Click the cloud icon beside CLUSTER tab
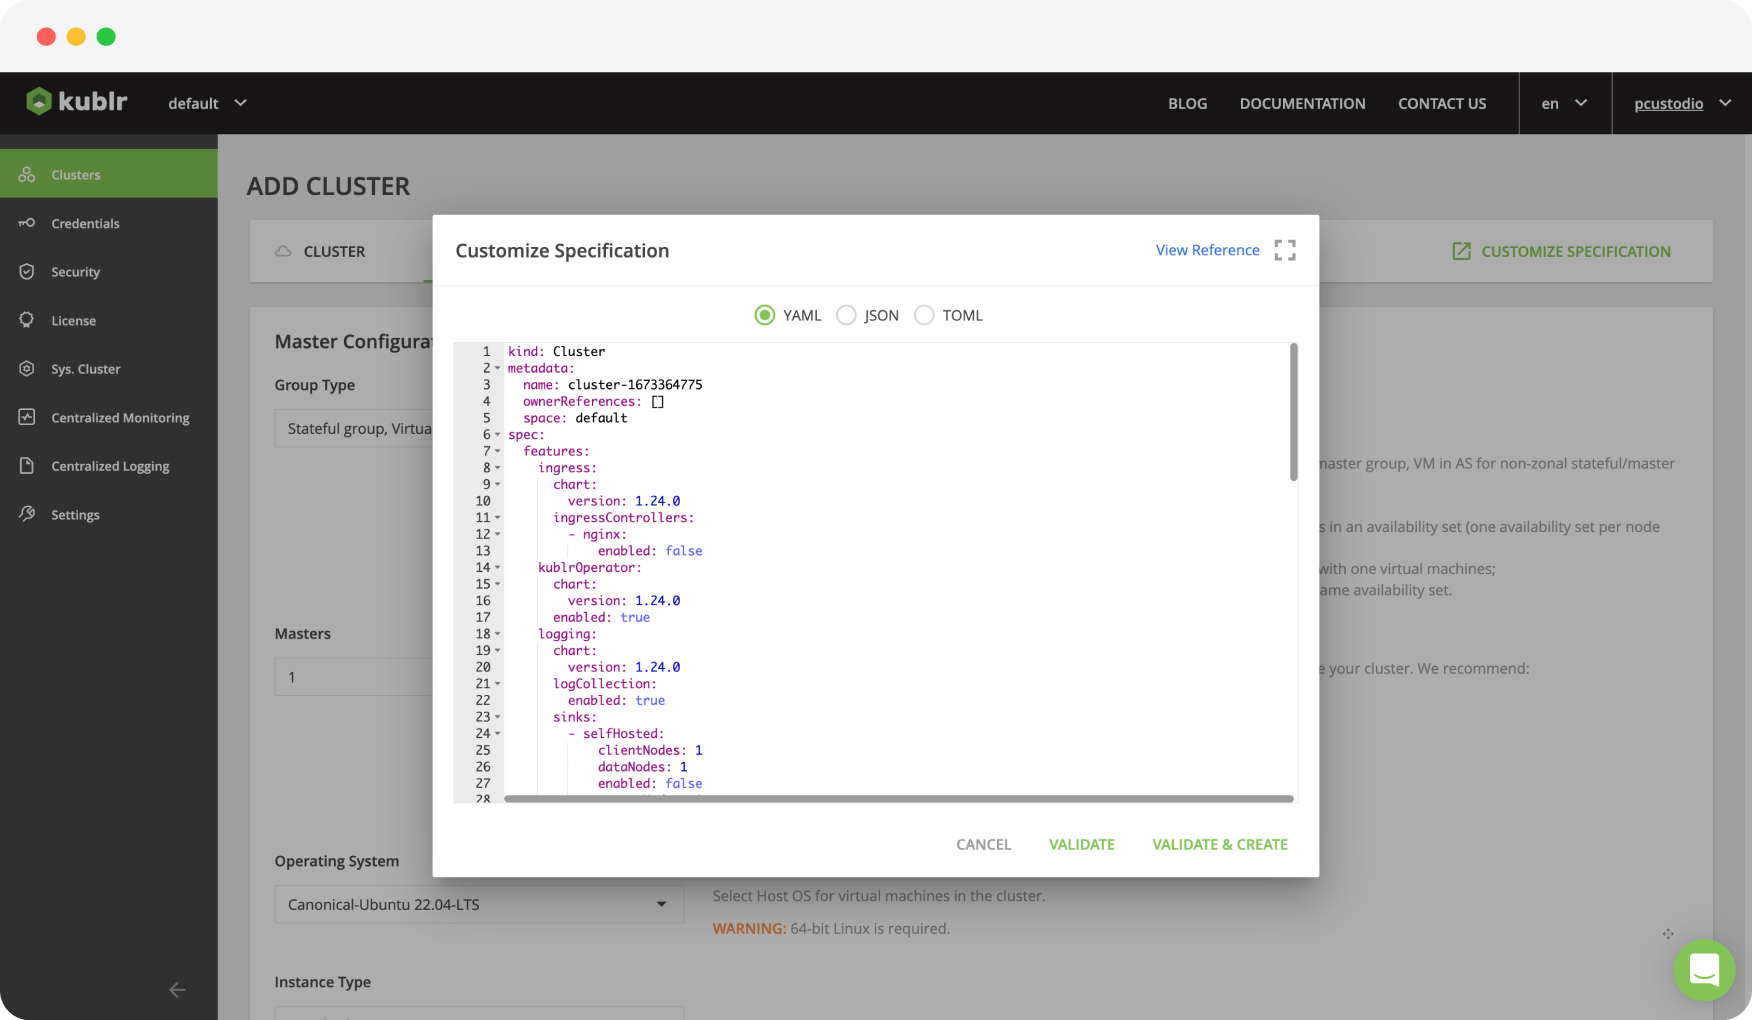The height and width of the screenshot is (1020, 1752). point(283,251)
